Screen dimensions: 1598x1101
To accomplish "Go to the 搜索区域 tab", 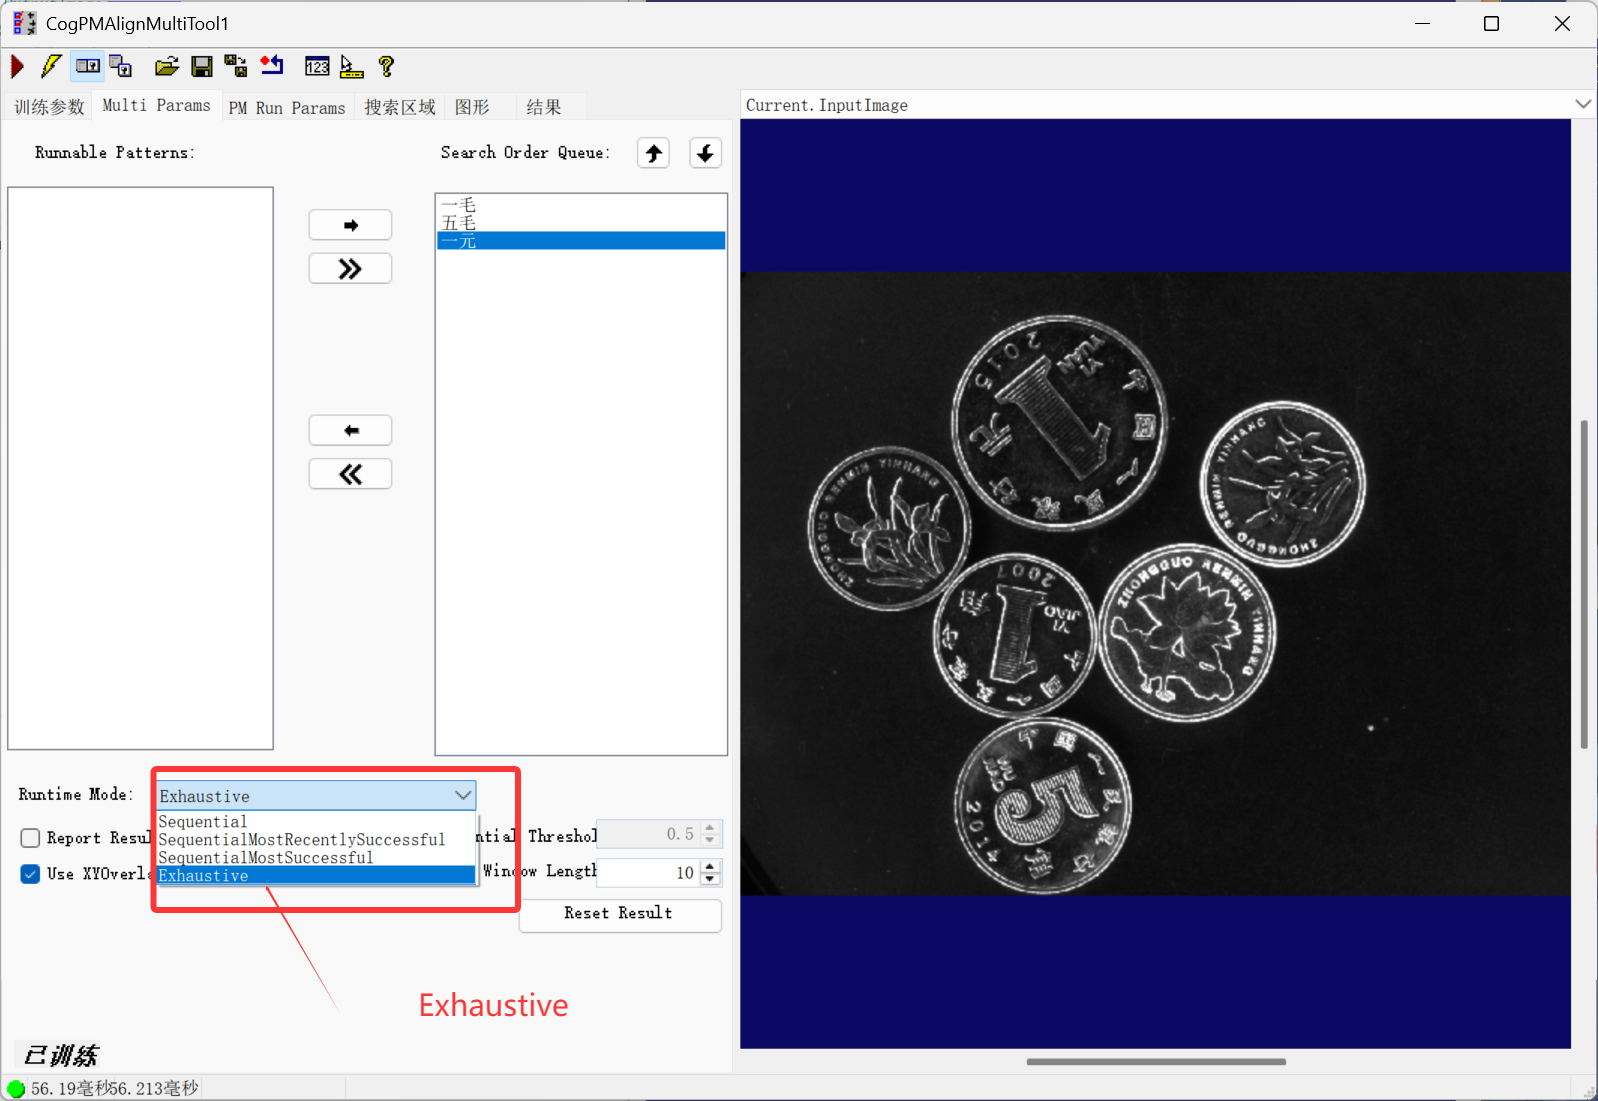I will pos(400,107).
